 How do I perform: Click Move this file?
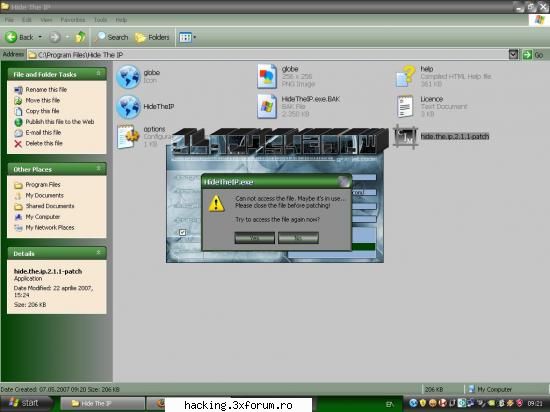pos(37,101)
